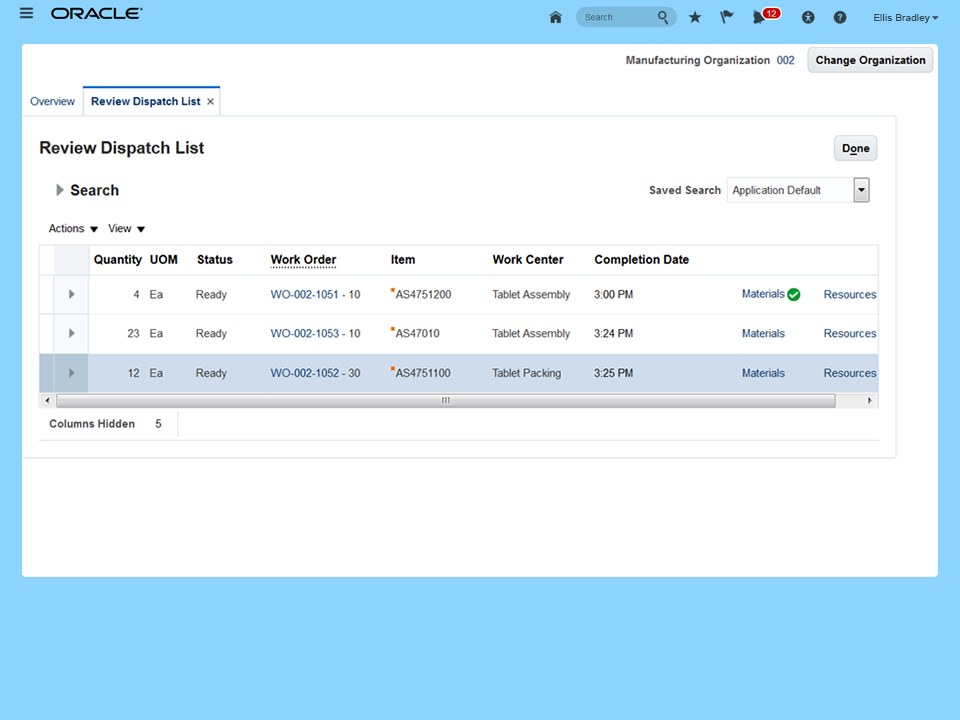Image resolution: width=960 pixels, height=720 pixels.
Task: Open notifications bell with 12 badge
Action: click(765, 16)
